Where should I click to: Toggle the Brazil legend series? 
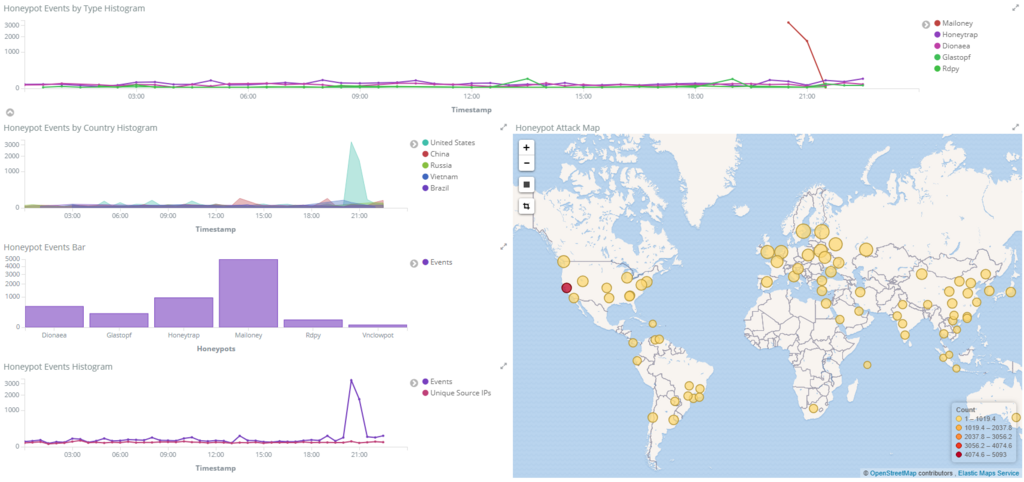pos(436,188)
